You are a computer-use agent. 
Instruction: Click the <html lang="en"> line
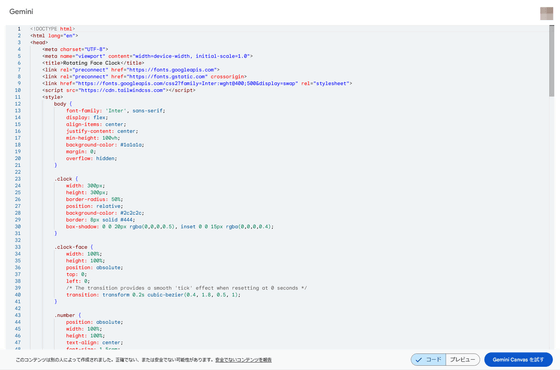click(54, 36)
